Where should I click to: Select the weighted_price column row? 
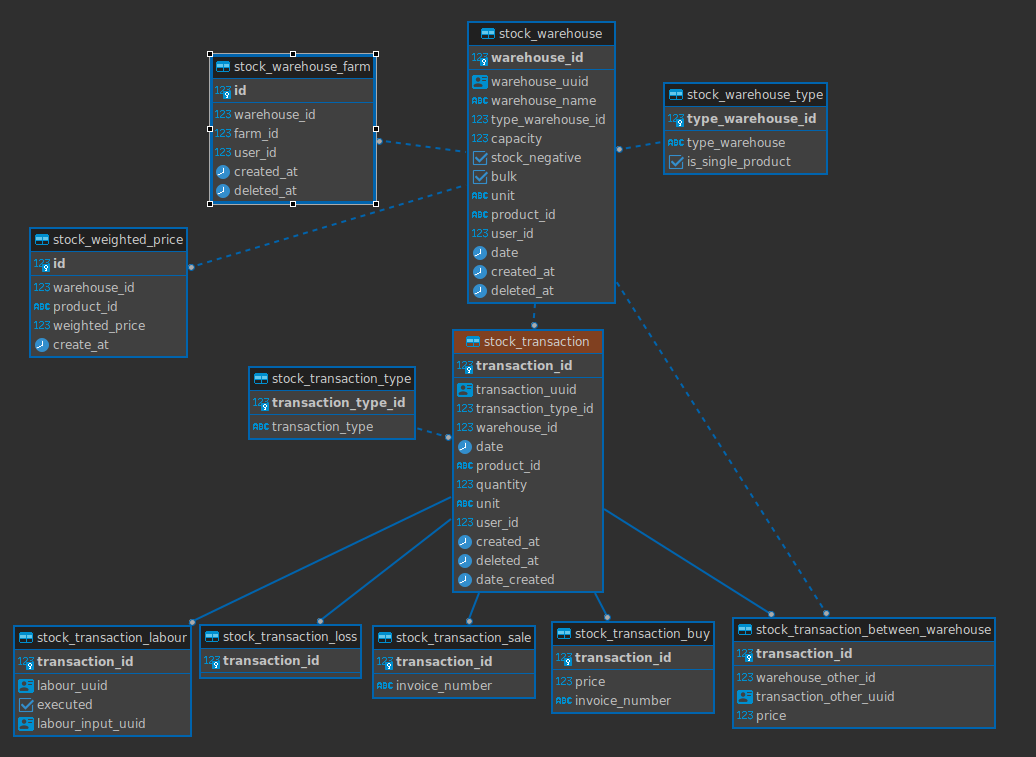click(108, 326)
